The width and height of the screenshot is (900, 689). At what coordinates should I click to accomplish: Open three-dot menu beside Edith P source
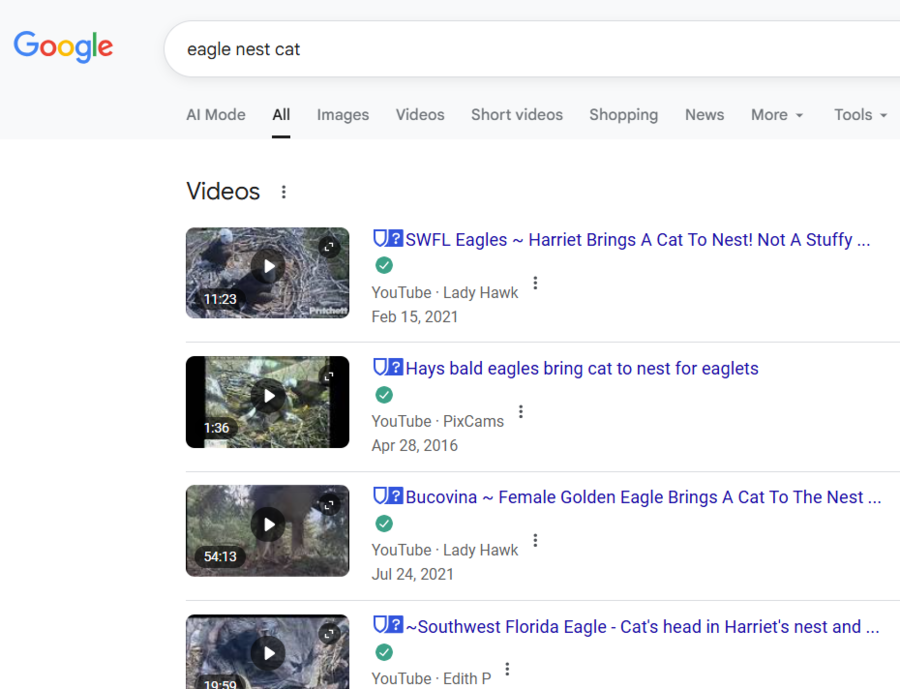tap(507, 669)
